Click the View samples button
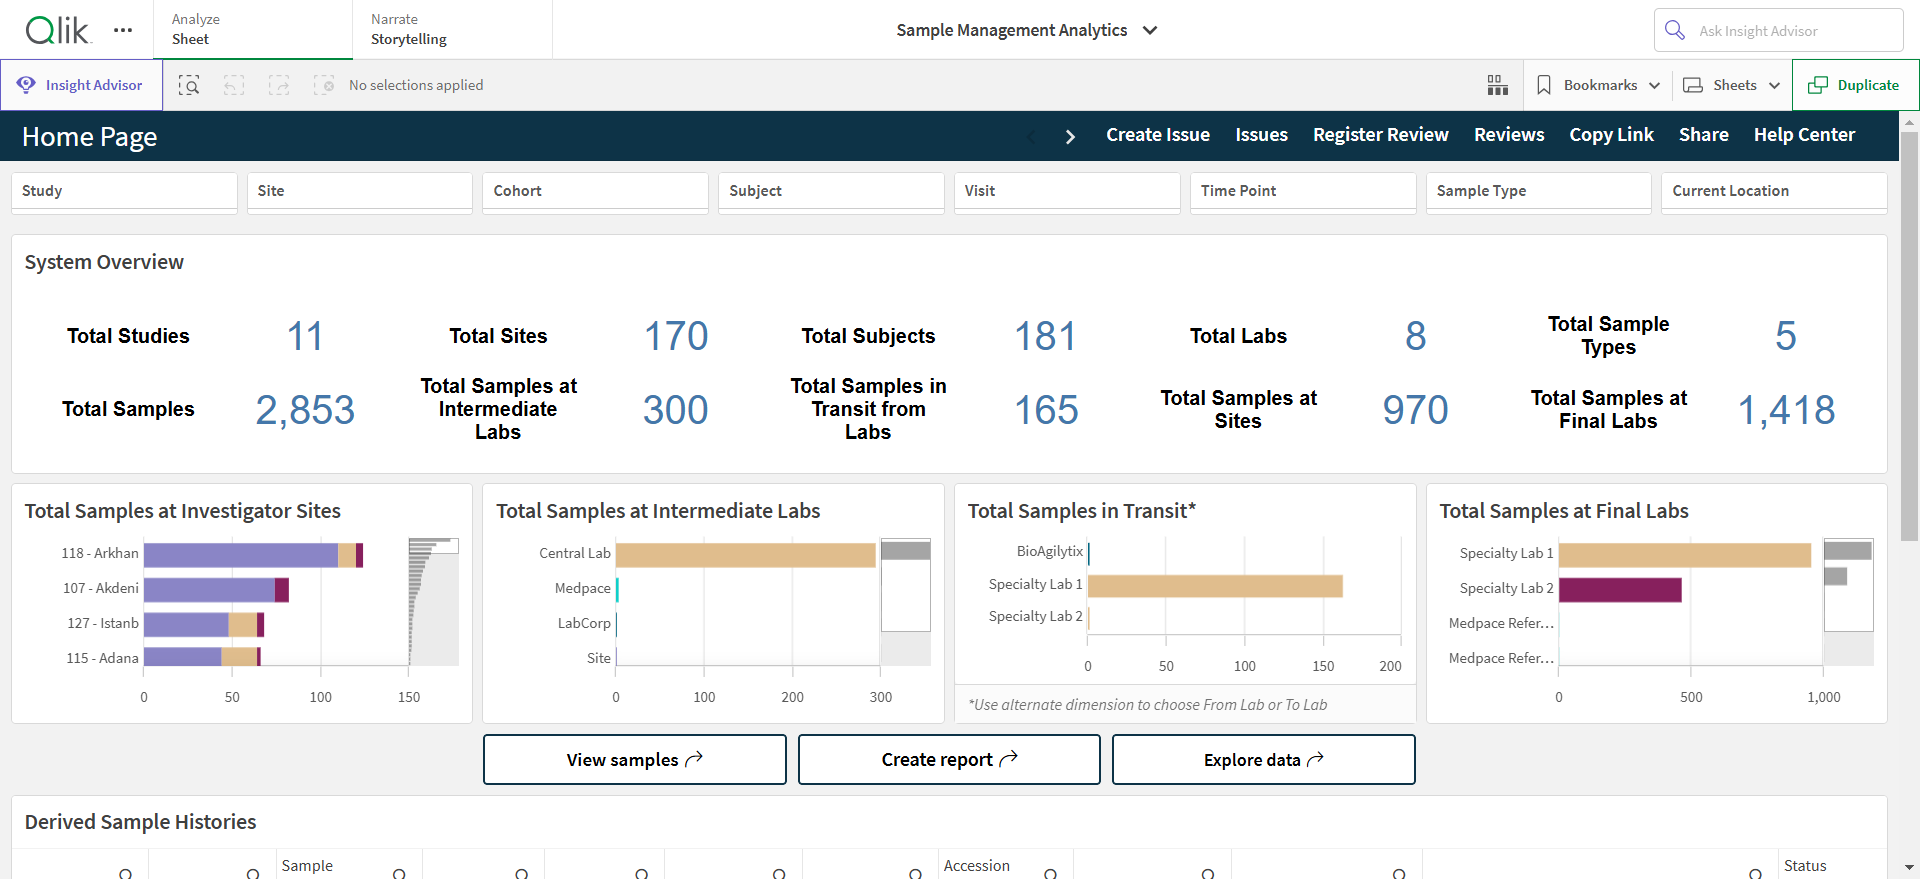 [x=635, y=760]
